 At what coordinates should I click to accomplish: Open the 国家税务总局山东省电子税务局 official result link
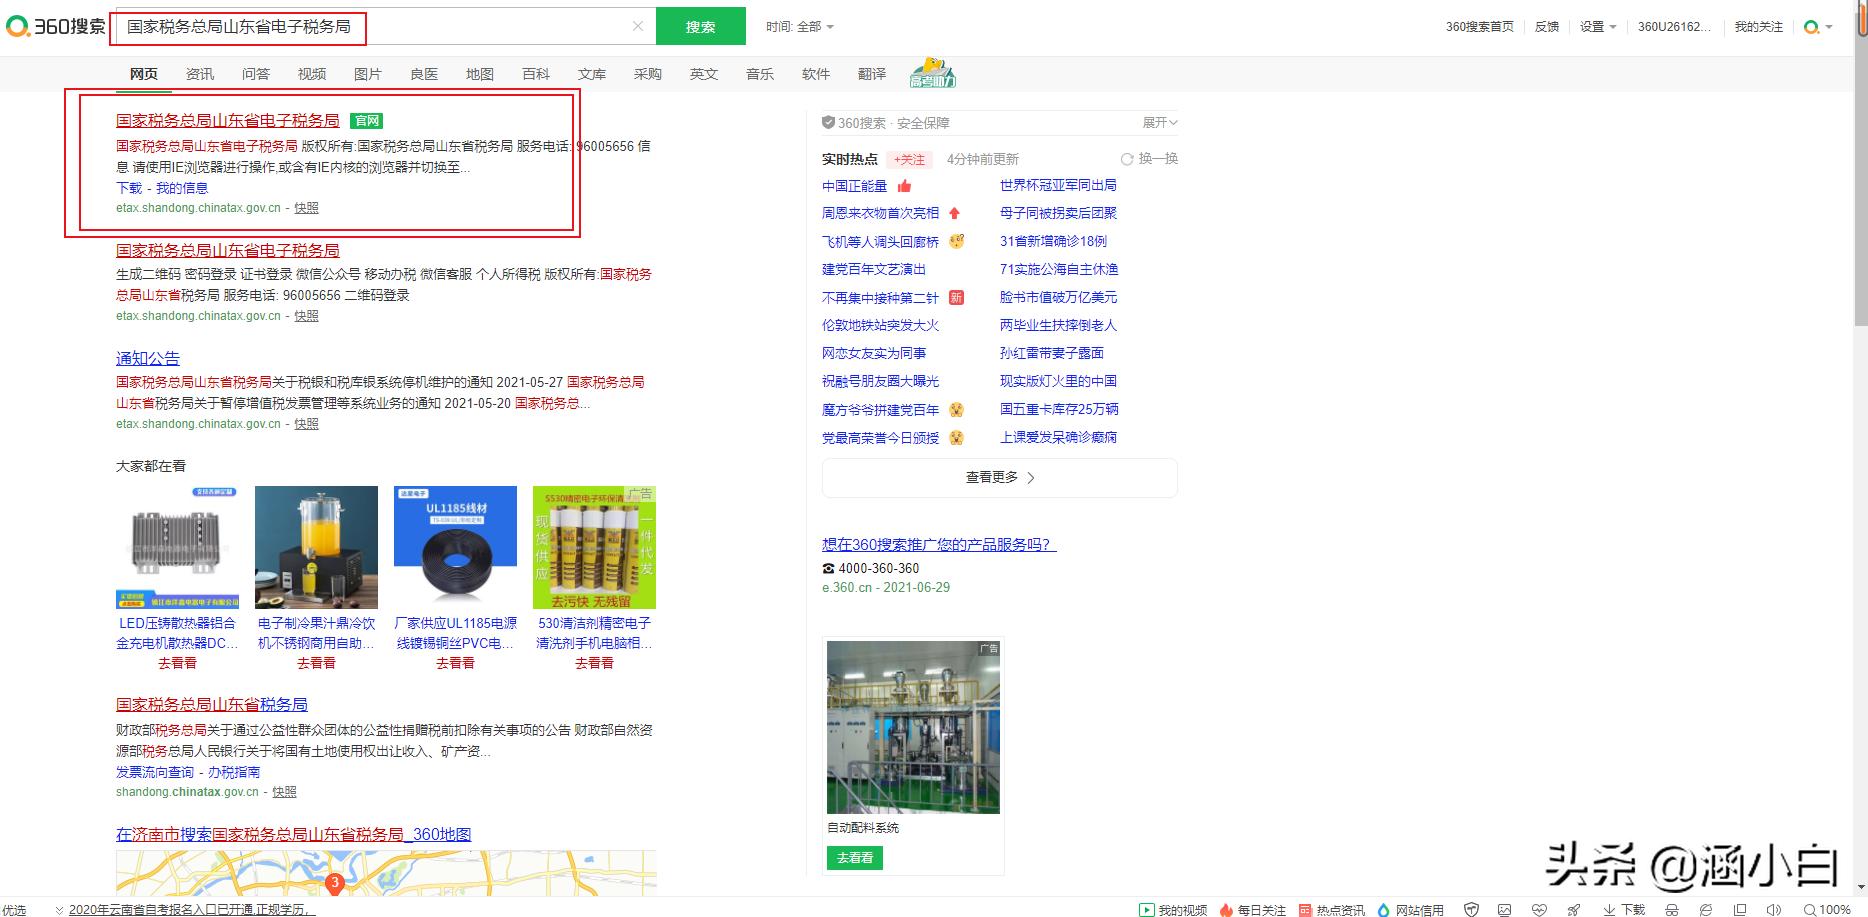229,120
